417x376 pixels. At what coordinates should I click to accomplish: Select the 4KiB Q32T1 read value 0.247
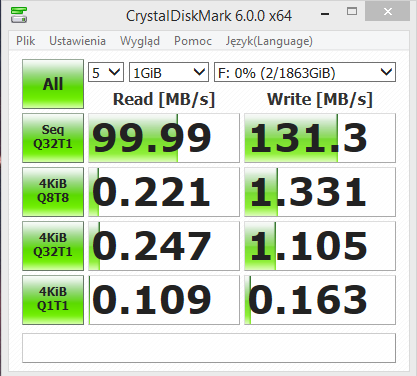point(164,246)
